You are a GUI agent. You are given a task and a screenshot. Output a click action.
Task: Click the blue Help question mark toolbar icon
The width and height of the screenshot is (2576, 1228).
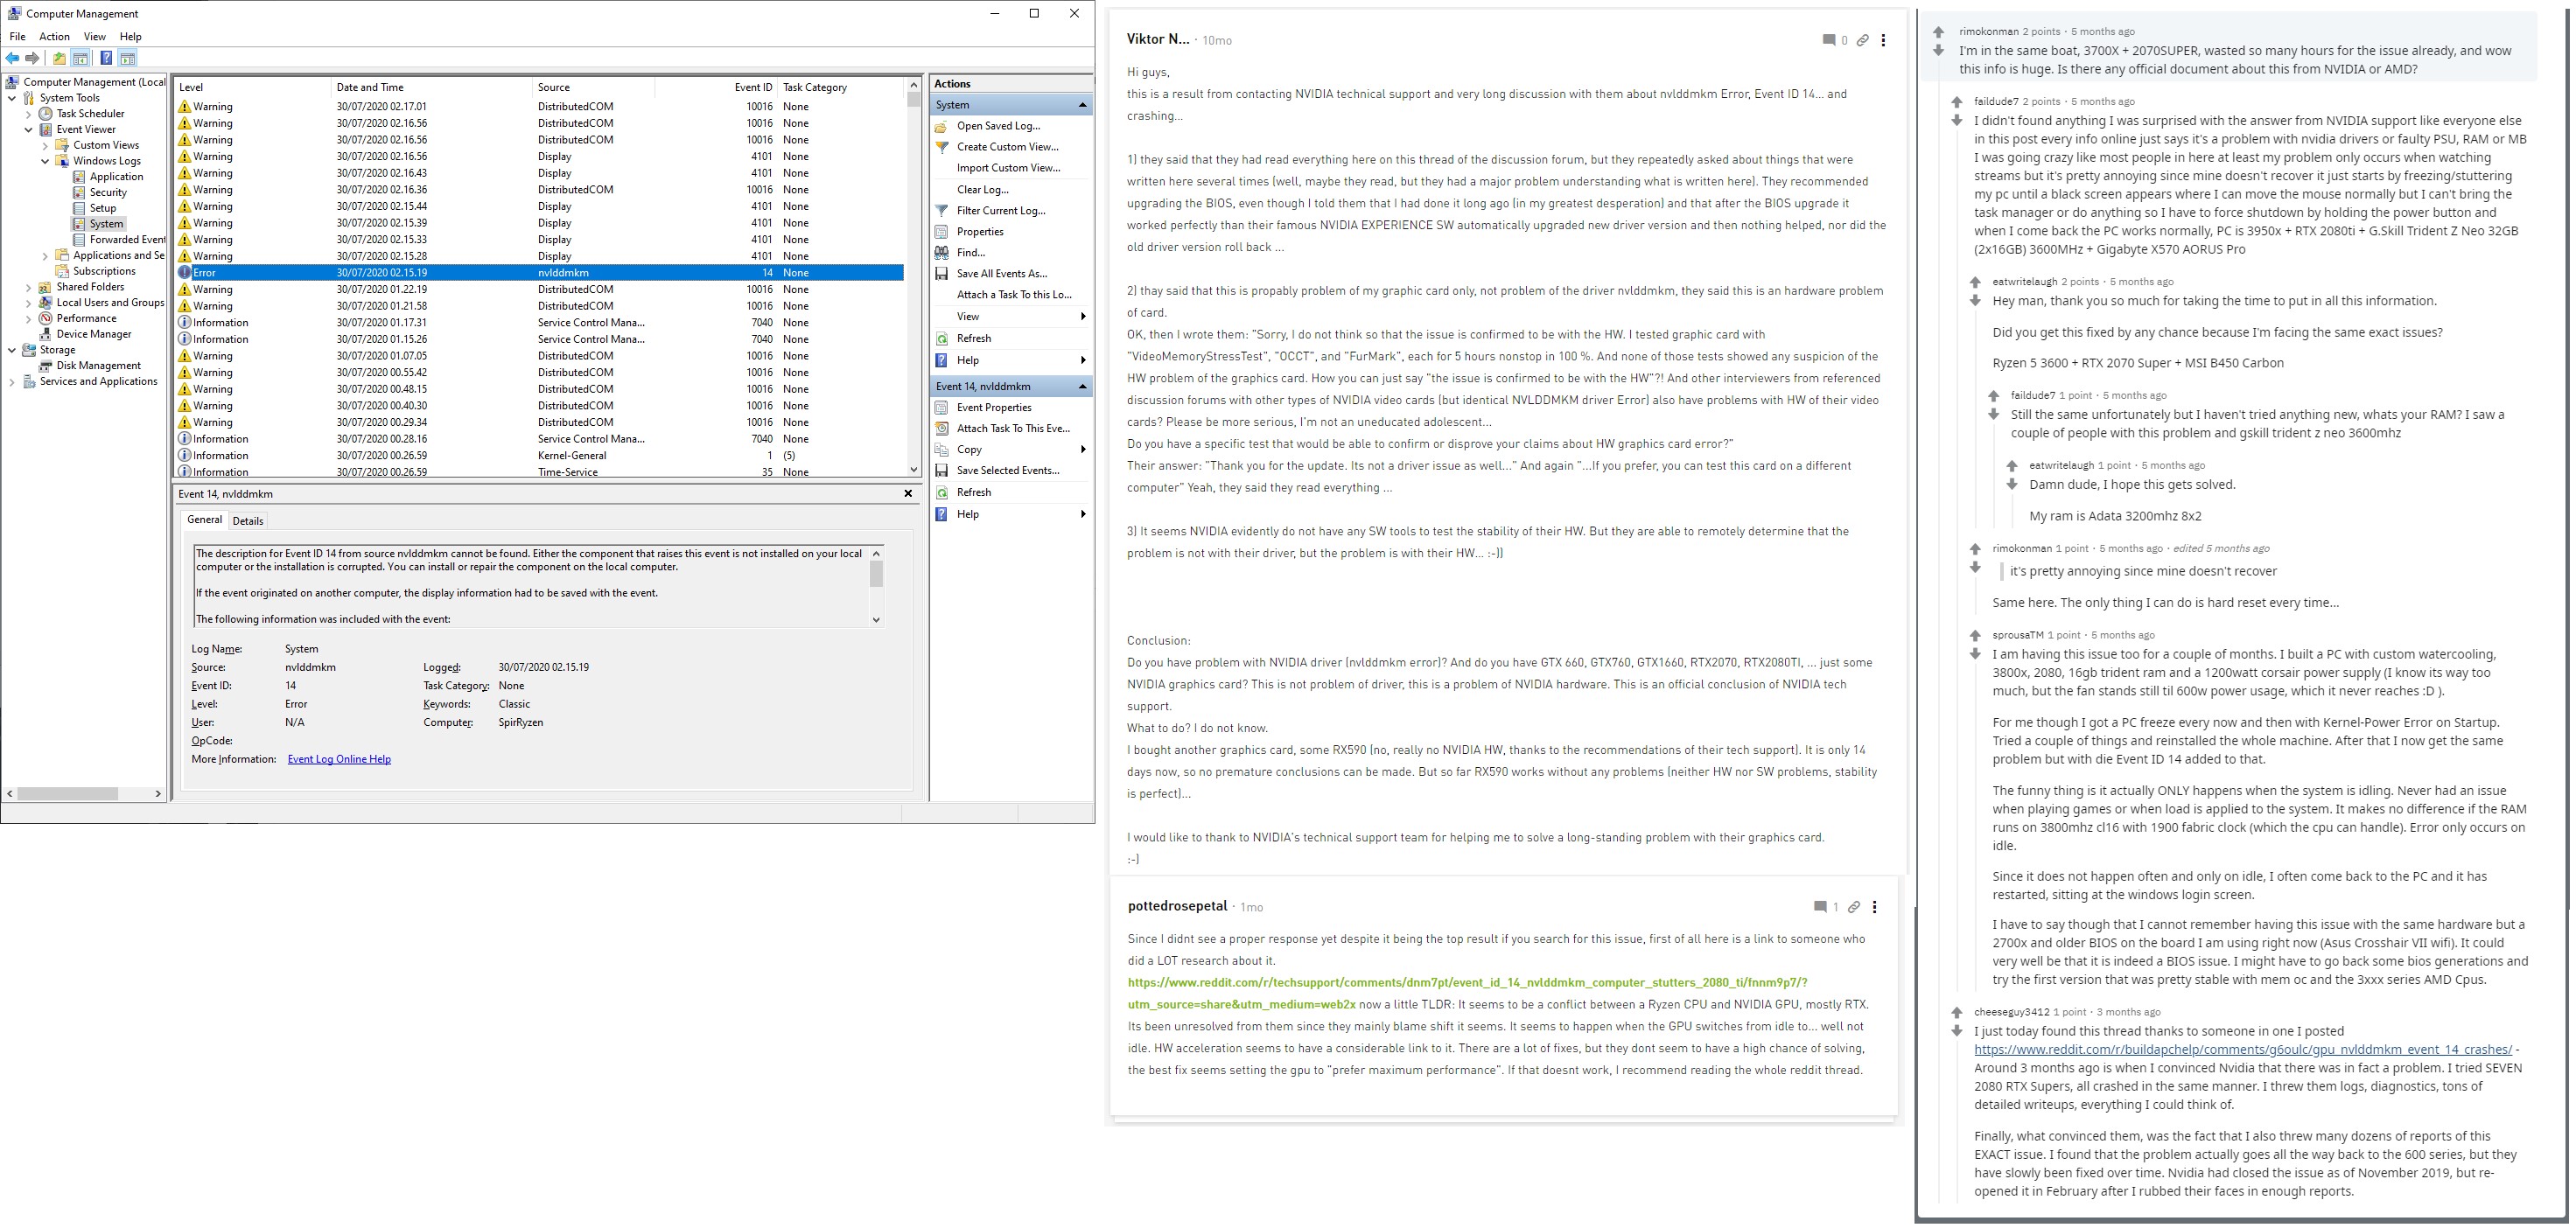click(106, 58)
